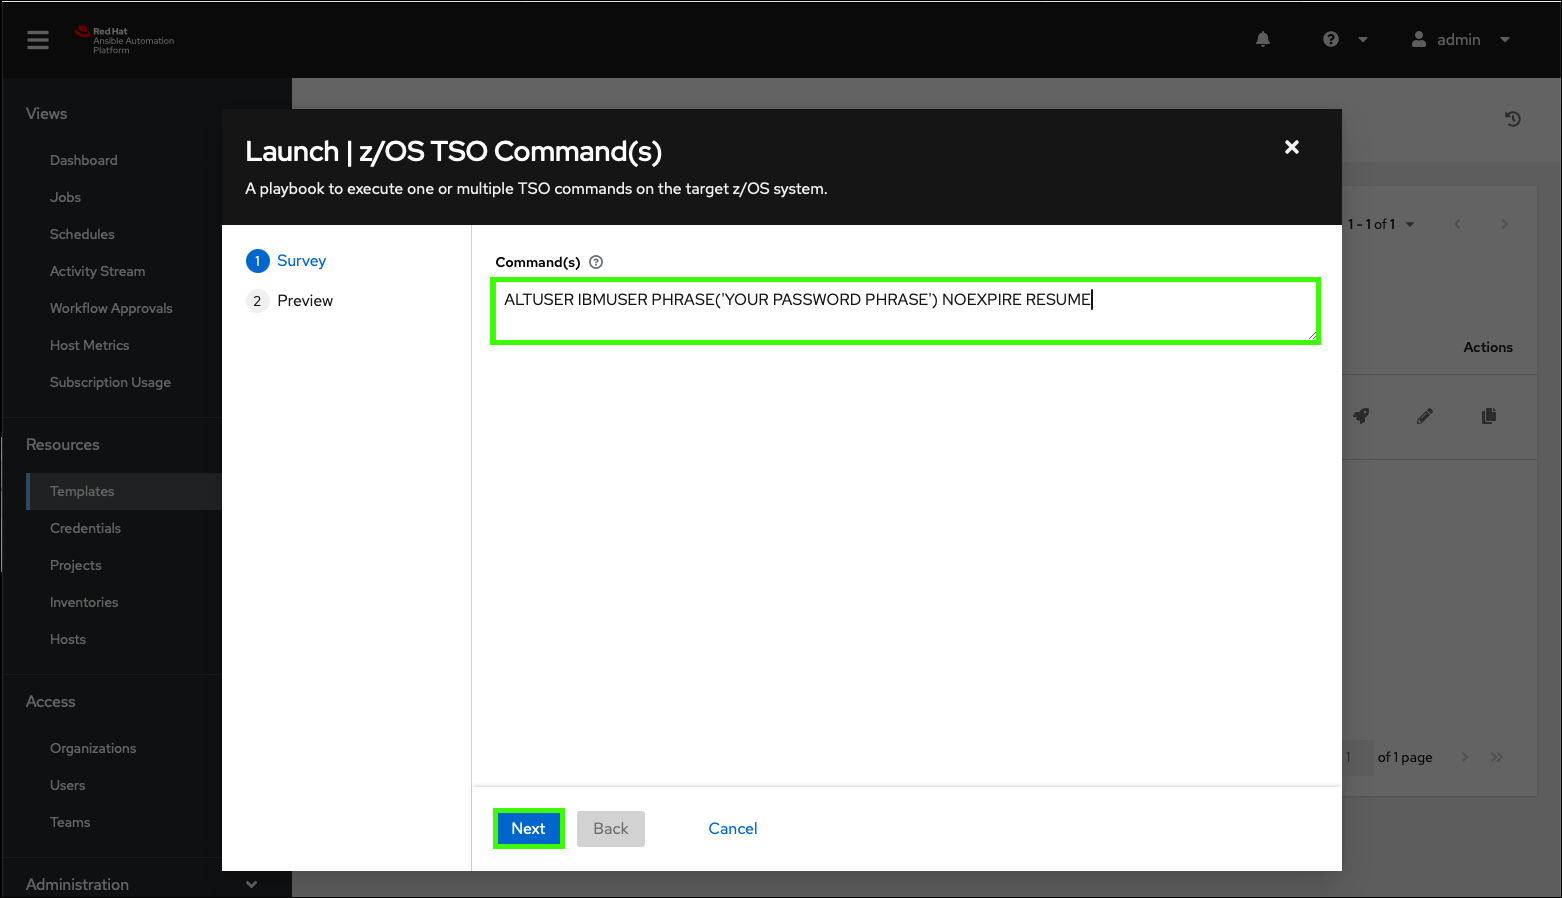Click the notifications bell icon
Viewport: 1562px width, 898px height.
(1263, 39)
